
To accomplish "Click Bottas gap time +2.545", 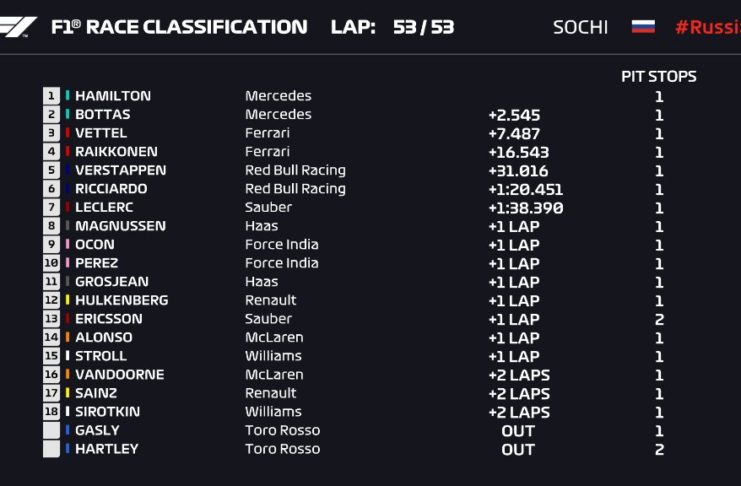I will [x=514, y=115].
